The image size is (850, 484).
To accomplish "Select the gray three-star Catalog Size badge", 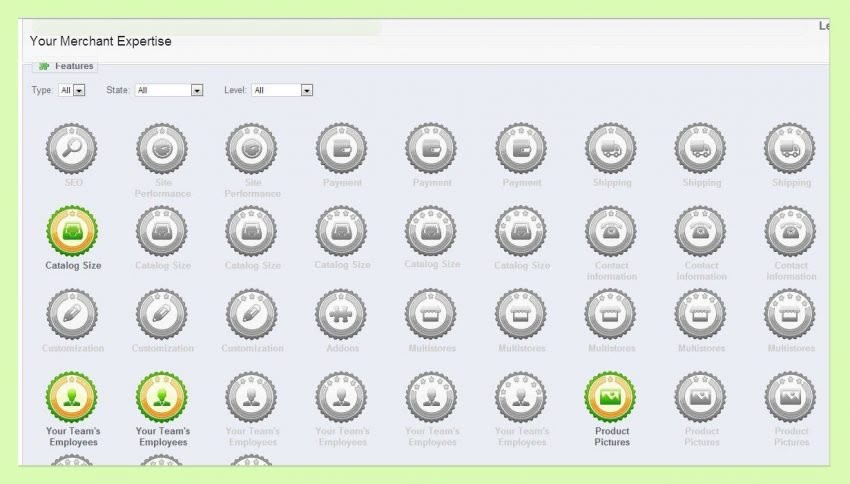I will (252, 231).
